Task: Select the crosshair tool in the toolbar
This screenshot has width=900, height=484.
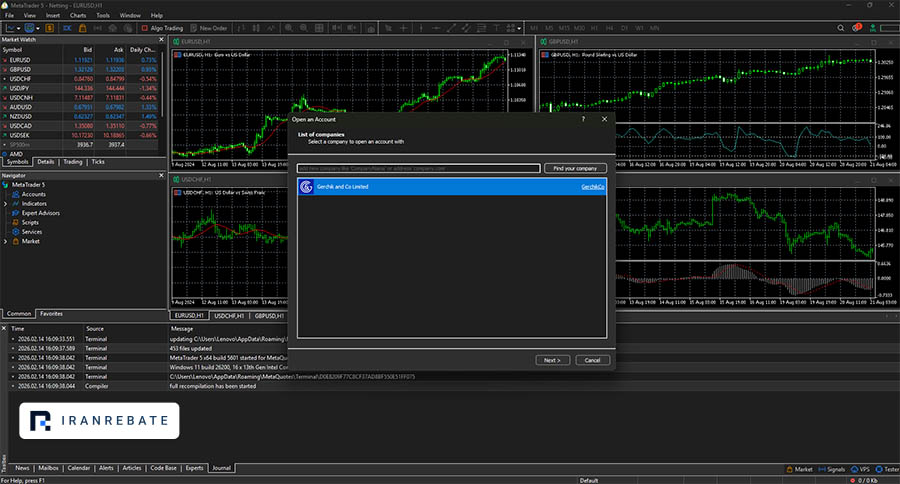Action: pos(404,28)
